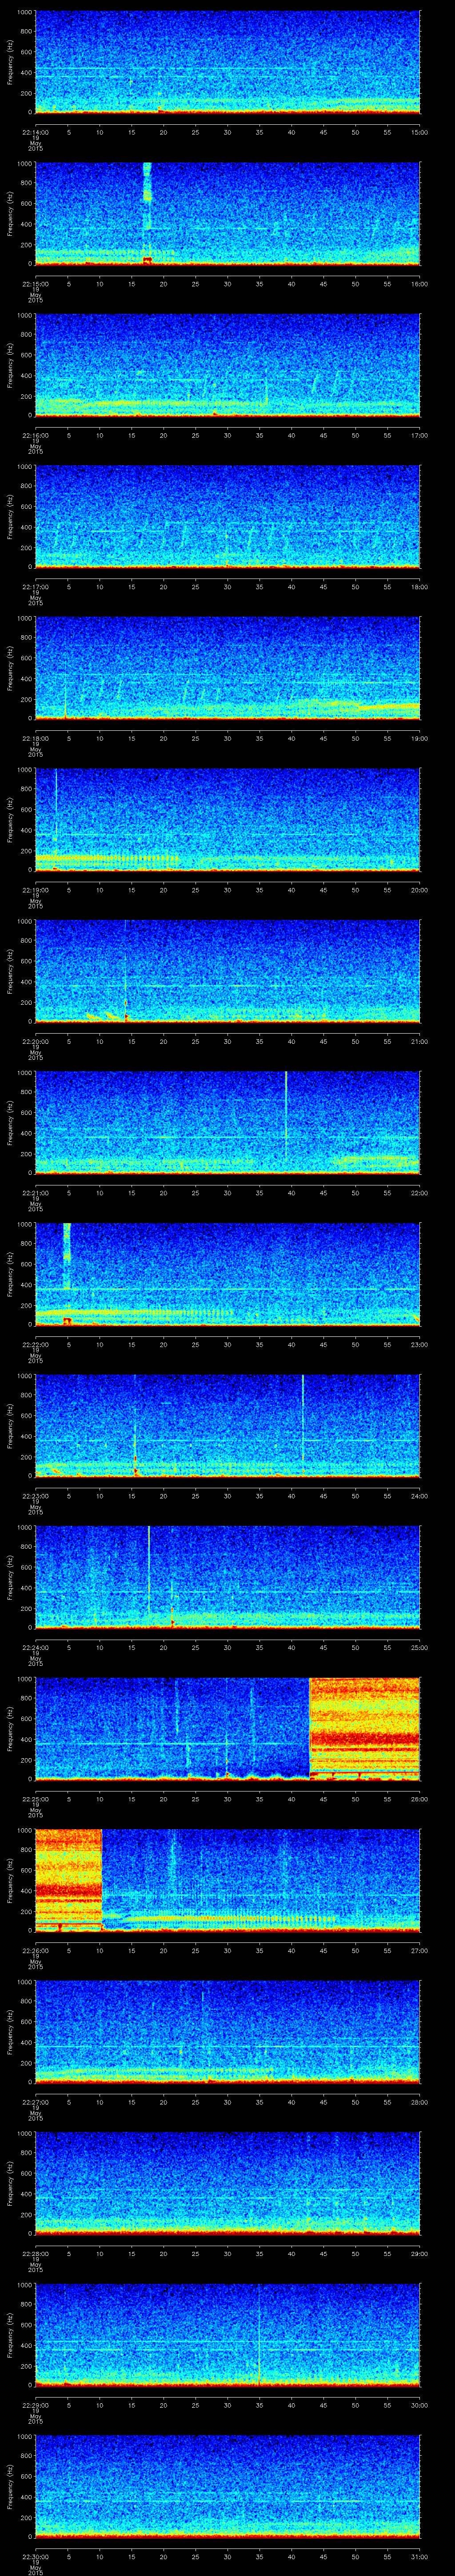The height and width of the screenshot is (2576, 455).
Task: Open the spectrogram panel starting at 22:27:00
Action: click(x=228, y=2033)
